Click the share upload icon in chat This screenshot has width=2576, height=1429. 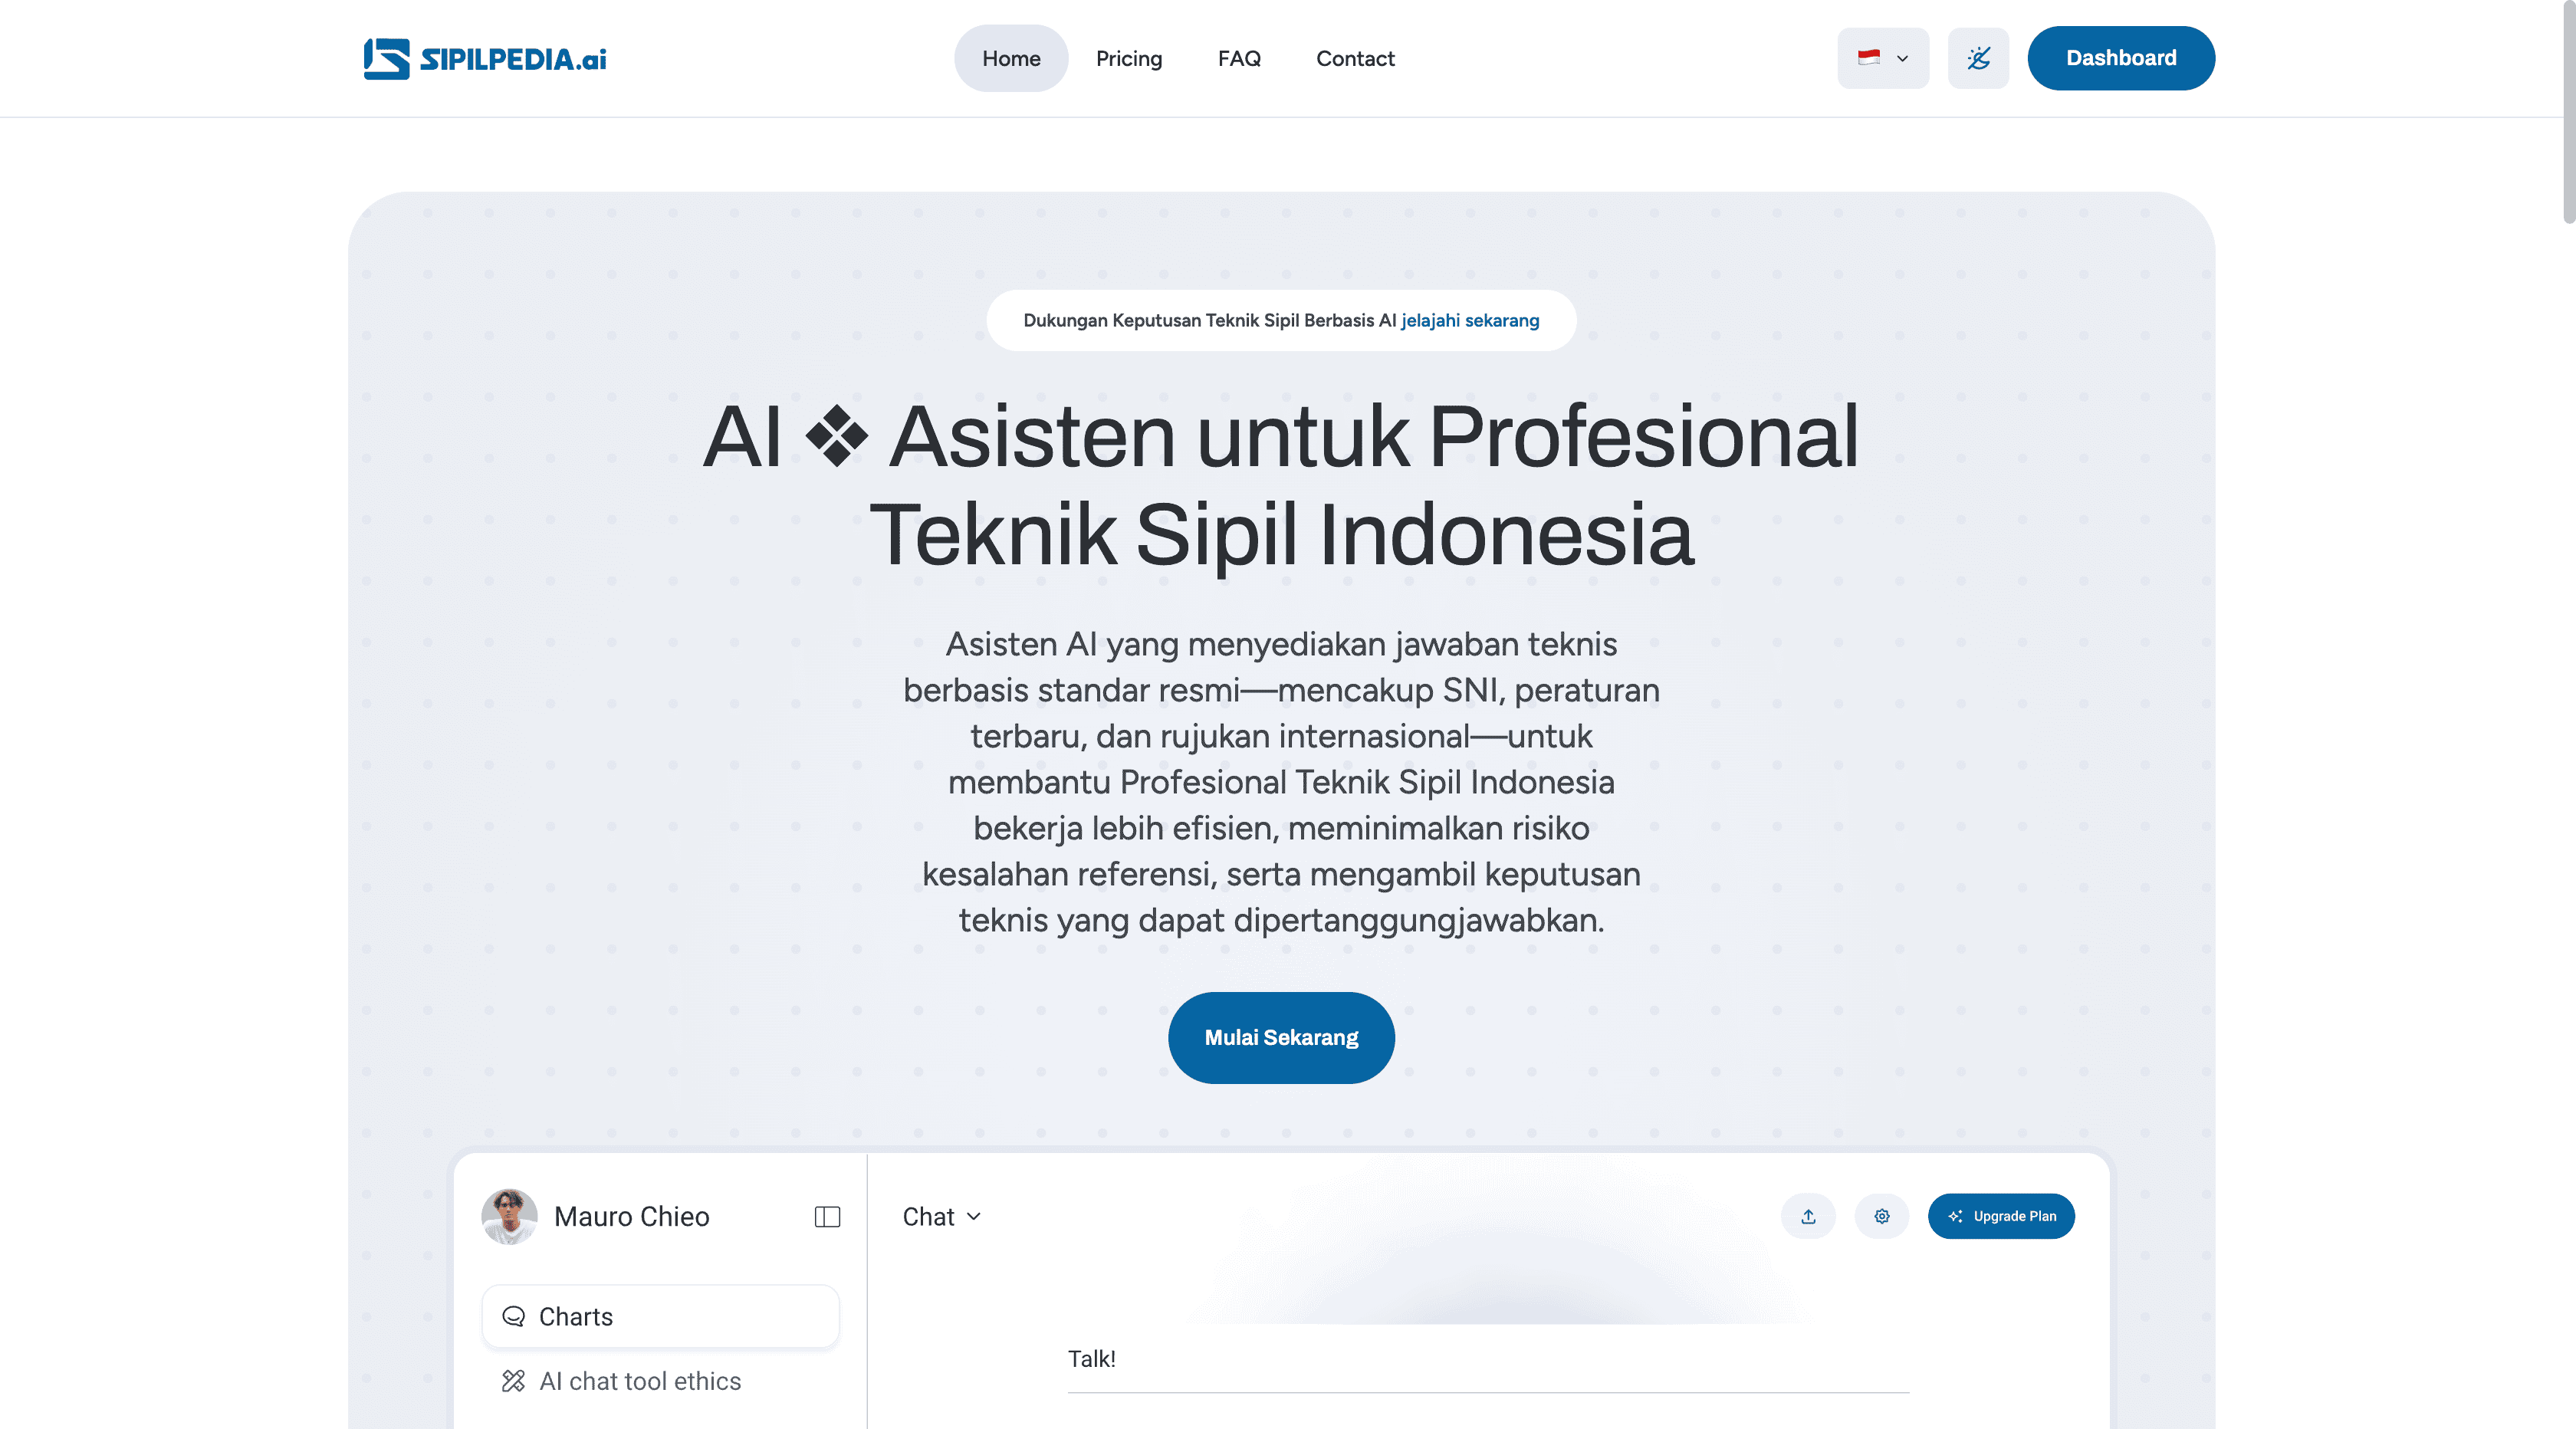point(1807,1216)
